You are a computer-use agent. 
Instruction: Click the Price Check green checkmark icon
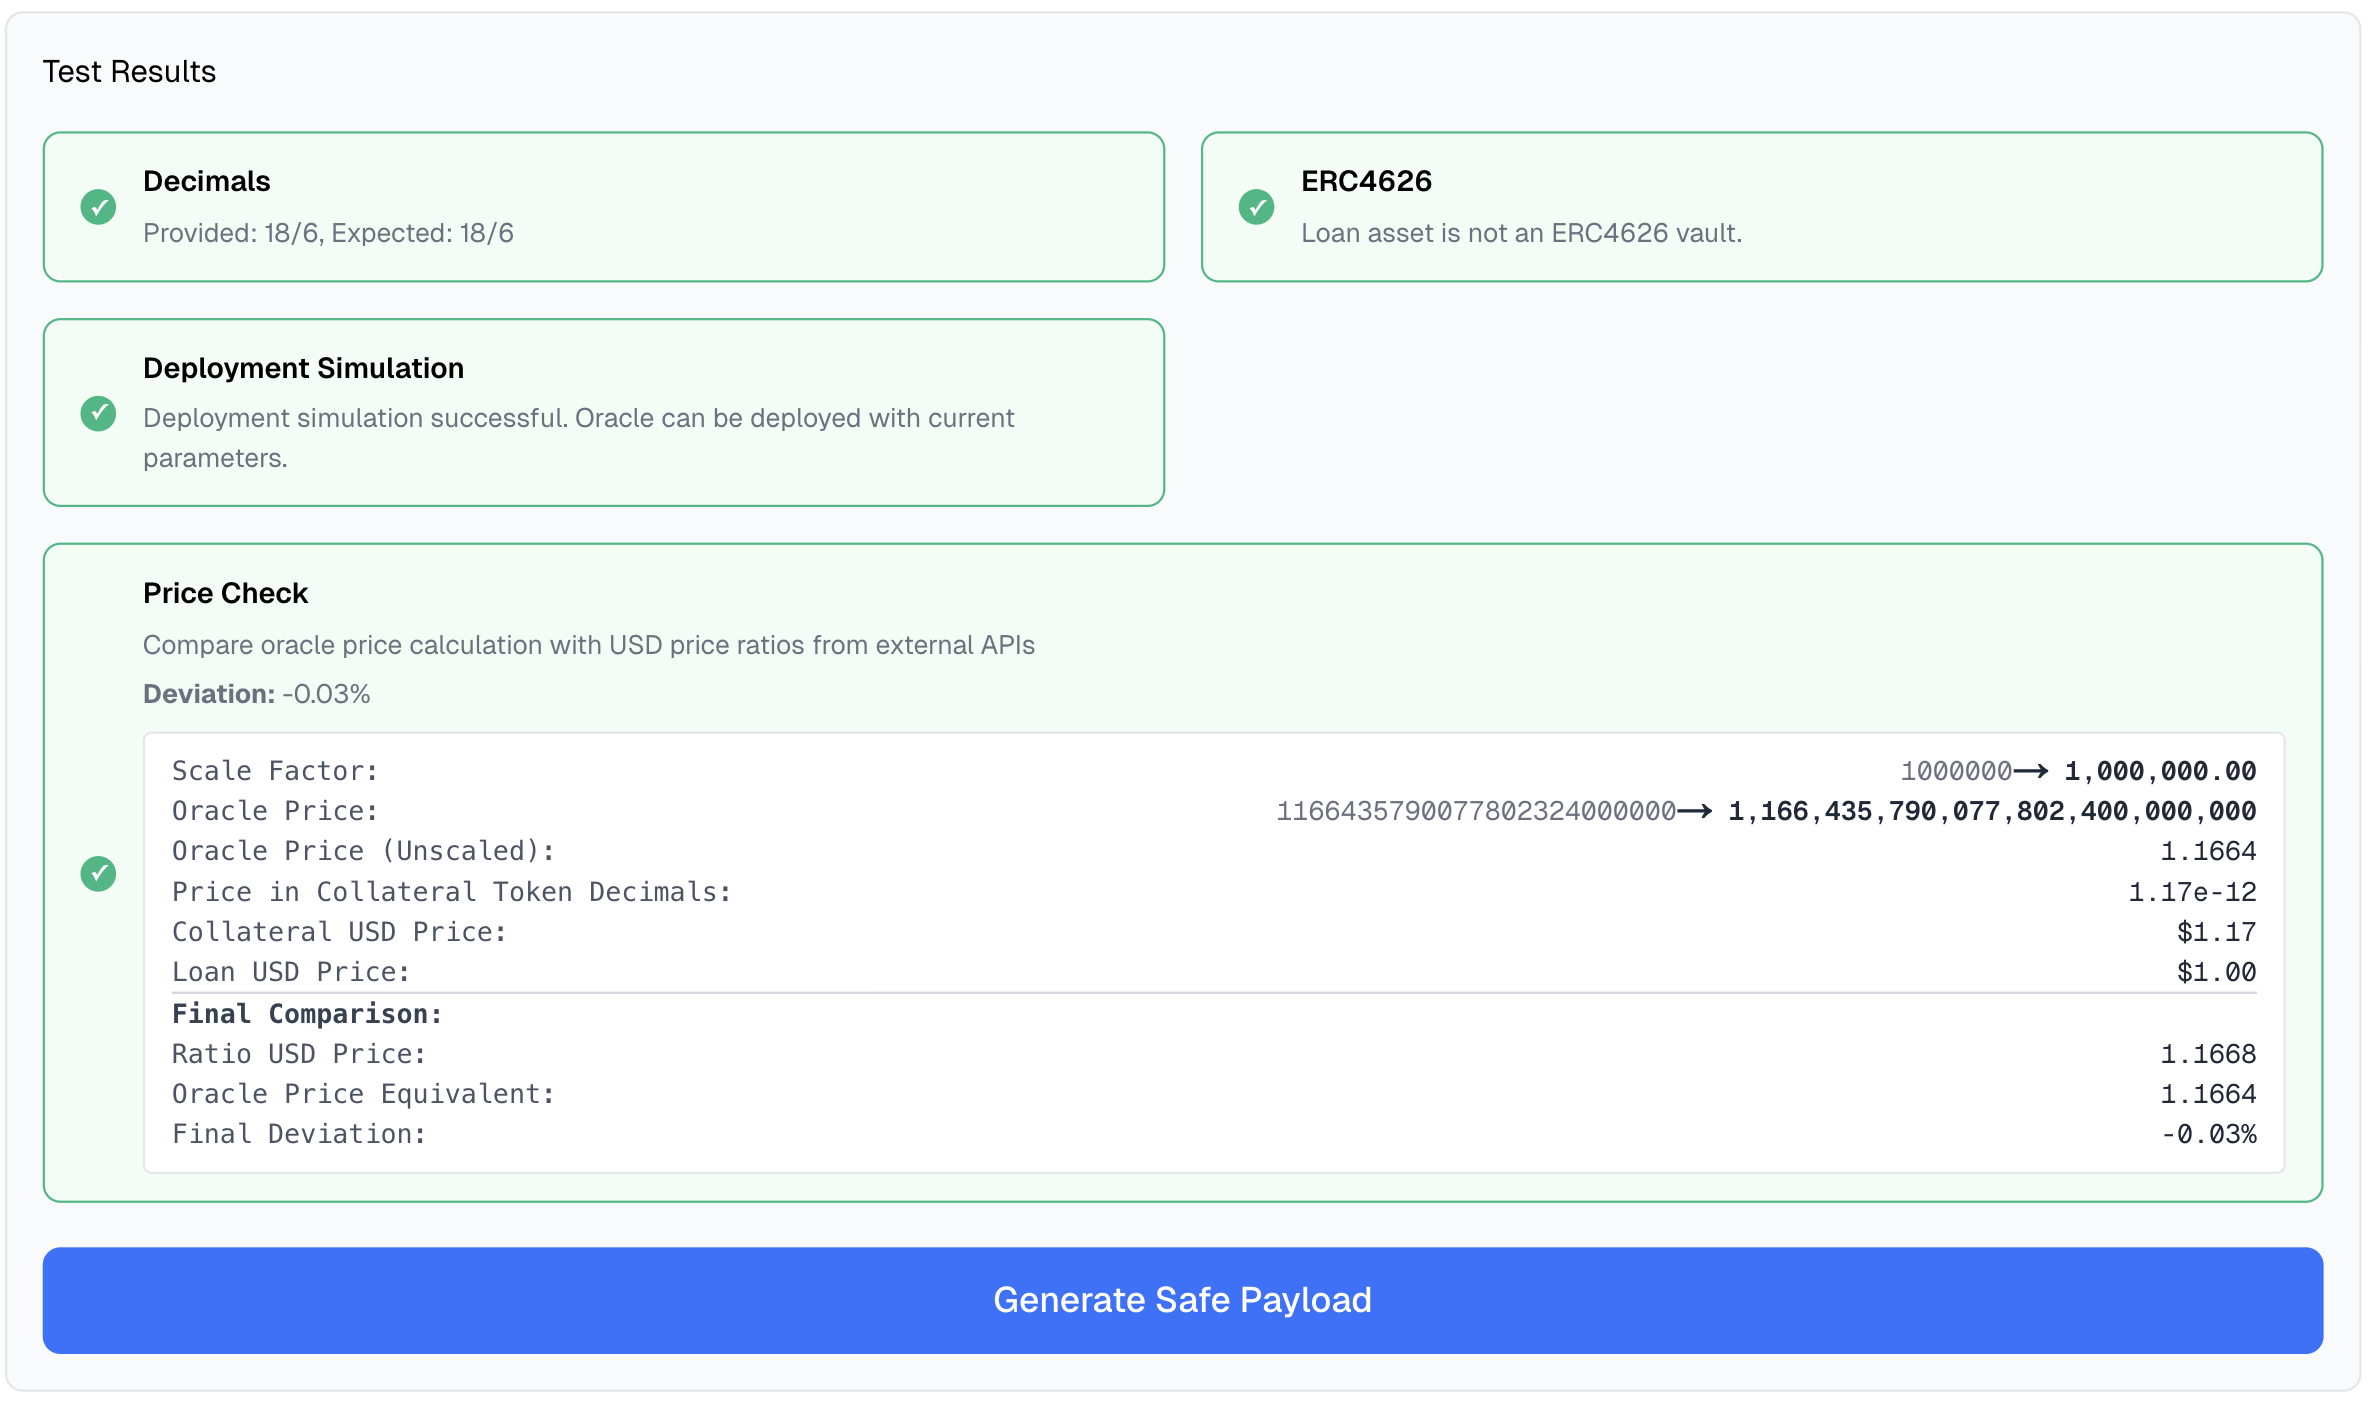point(98,873)
